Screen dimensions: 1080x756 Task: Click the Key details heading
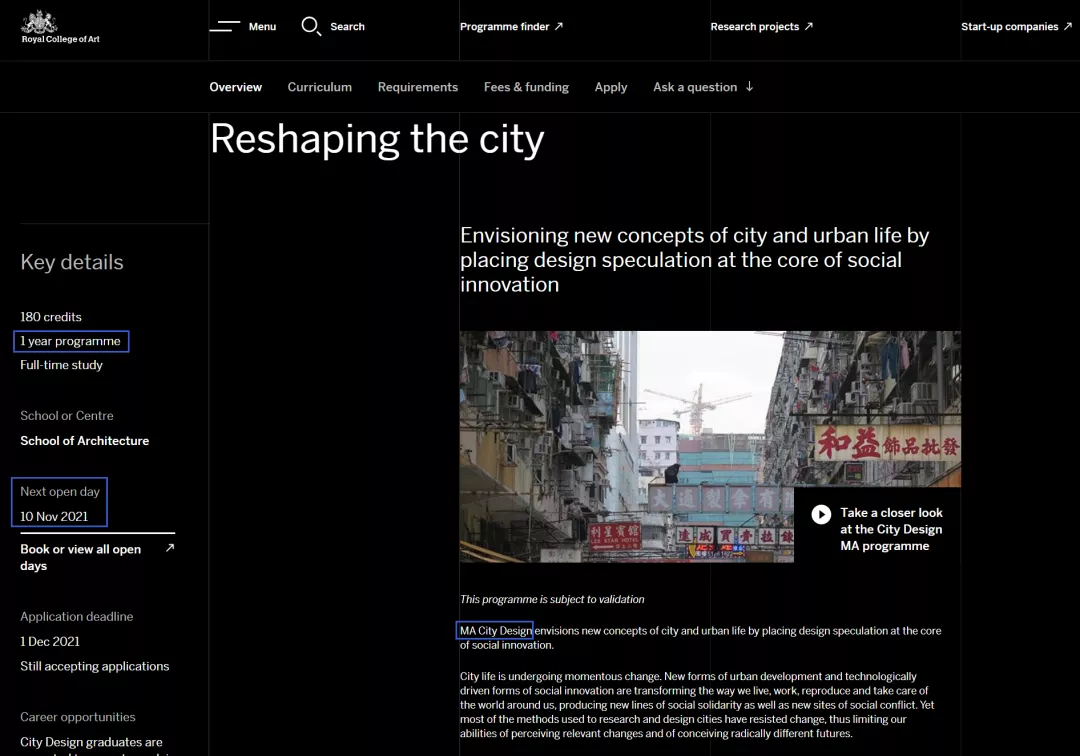coord(72,262)
